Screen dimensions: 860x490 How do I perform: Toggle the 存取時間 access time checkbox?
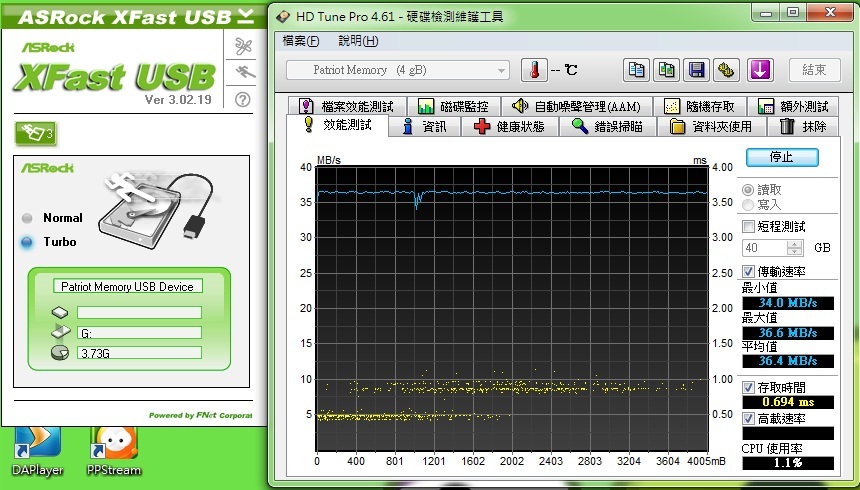pos(748,387)
